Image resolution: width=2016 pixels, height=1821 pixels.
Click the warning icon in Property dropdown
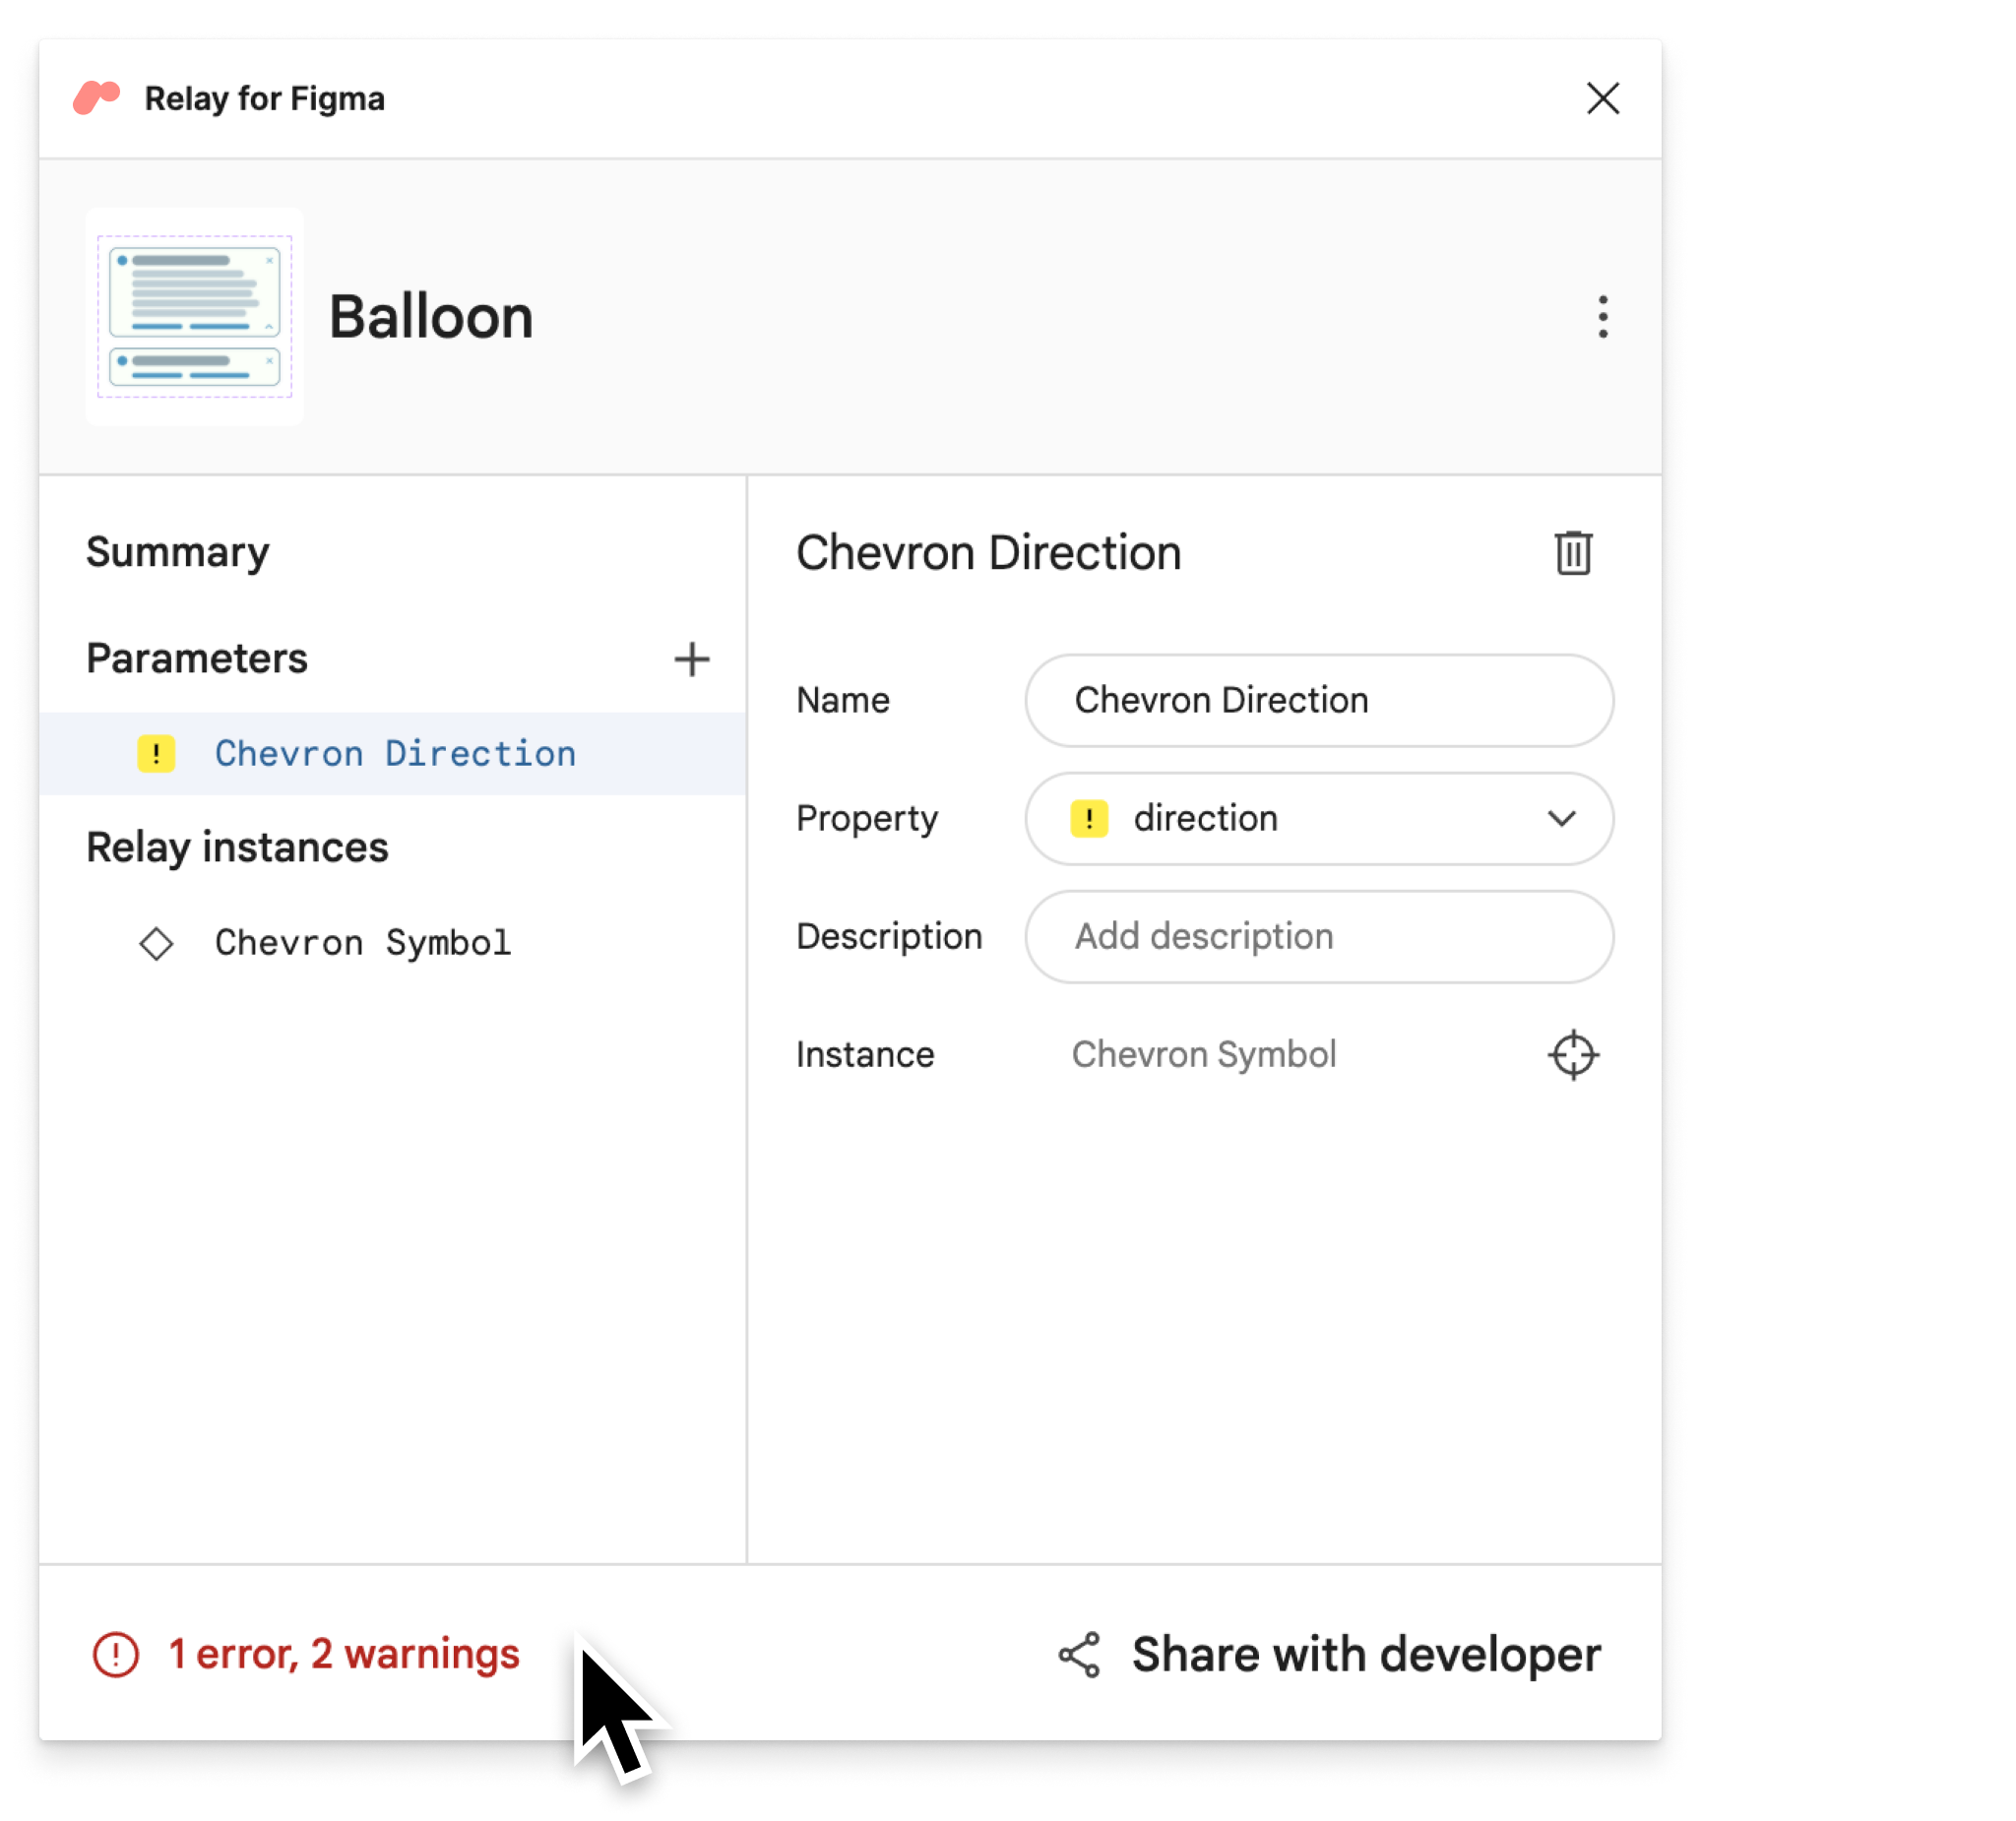point(1089,818)
